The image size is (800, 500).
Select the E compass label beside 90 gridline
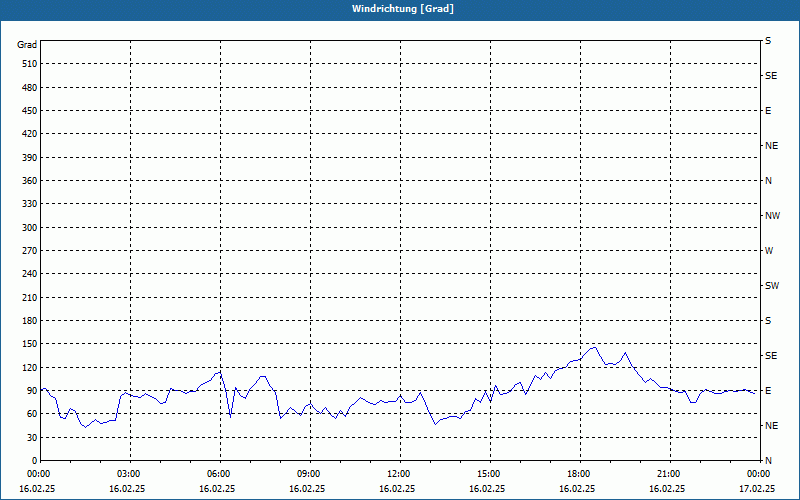coord(768,391)
